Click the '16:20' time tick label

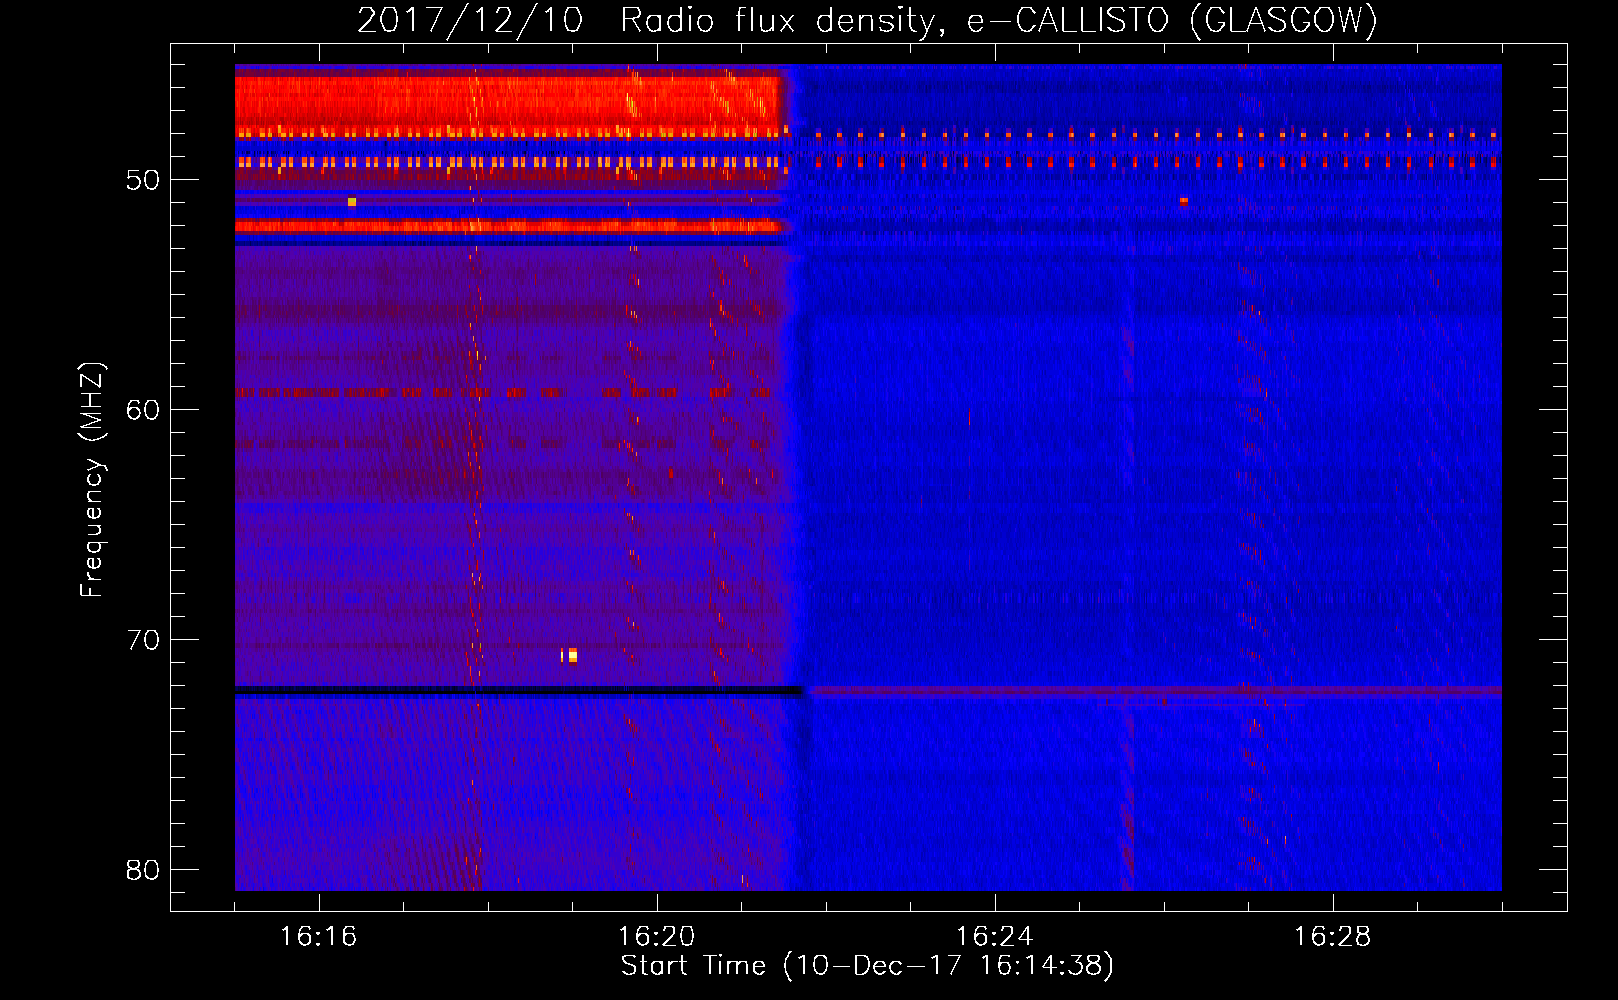pos(657,937)
